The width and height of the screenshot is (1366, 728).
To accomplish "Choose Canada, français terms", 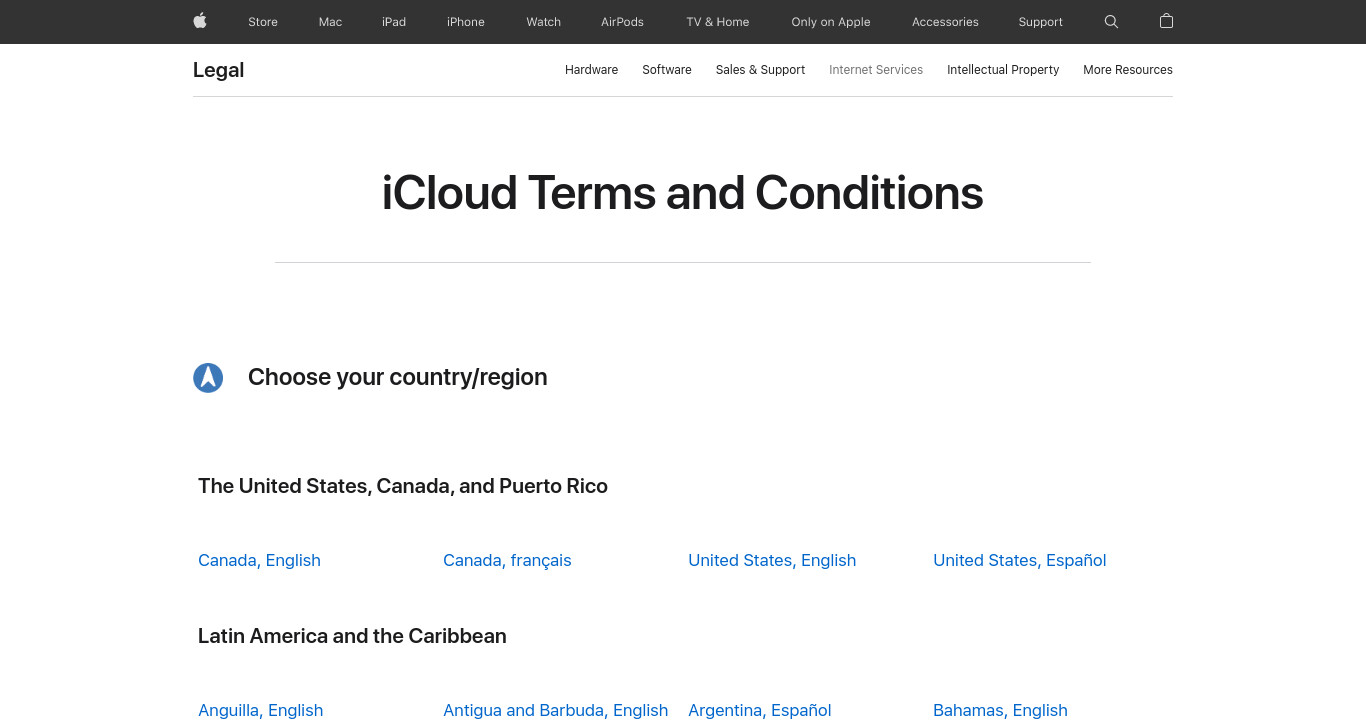I will (507, 560).
